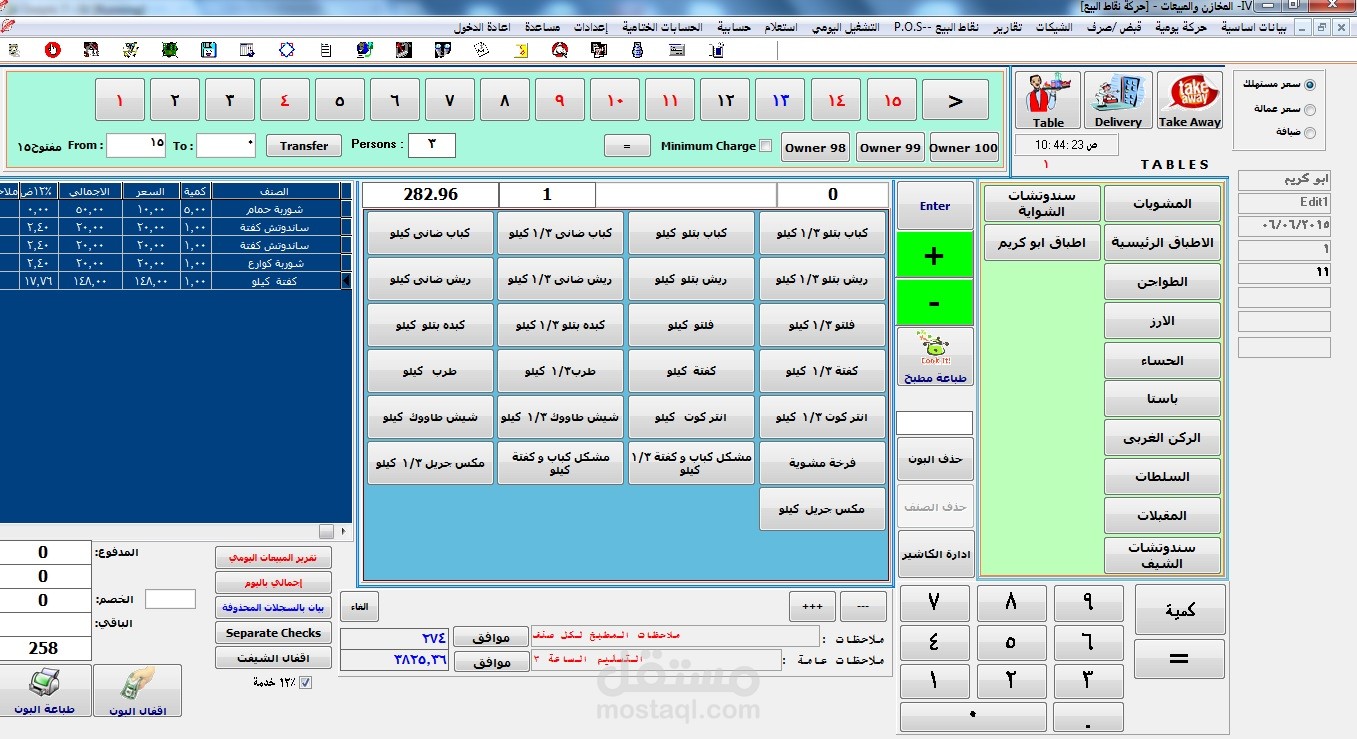1357x739 pixels.
Task: Select table ١٣ button
Action: [x=780, y=100]
